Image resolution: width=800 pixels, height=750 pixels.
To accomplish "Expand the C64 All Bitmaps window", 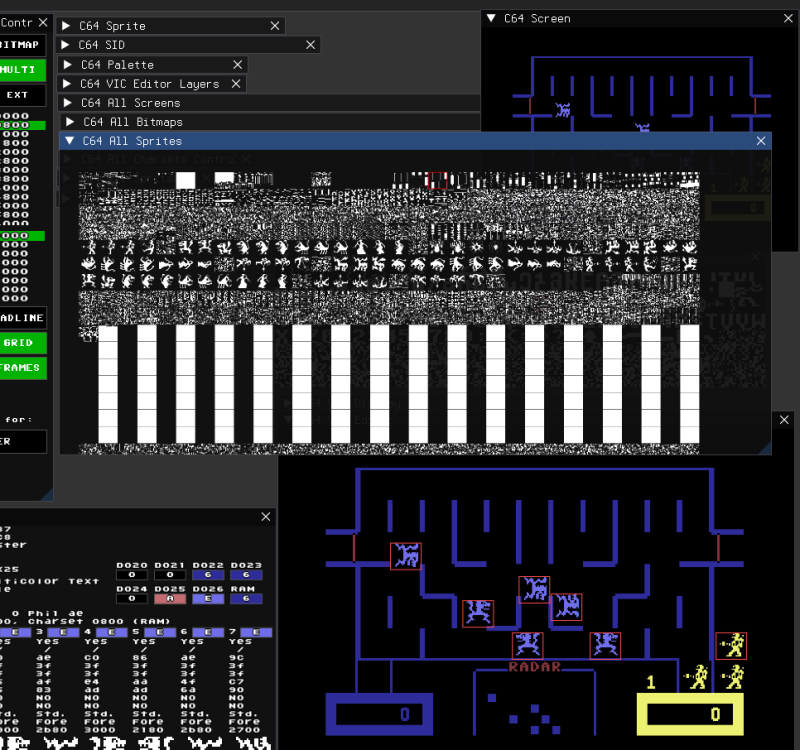I will click(70, 121).
